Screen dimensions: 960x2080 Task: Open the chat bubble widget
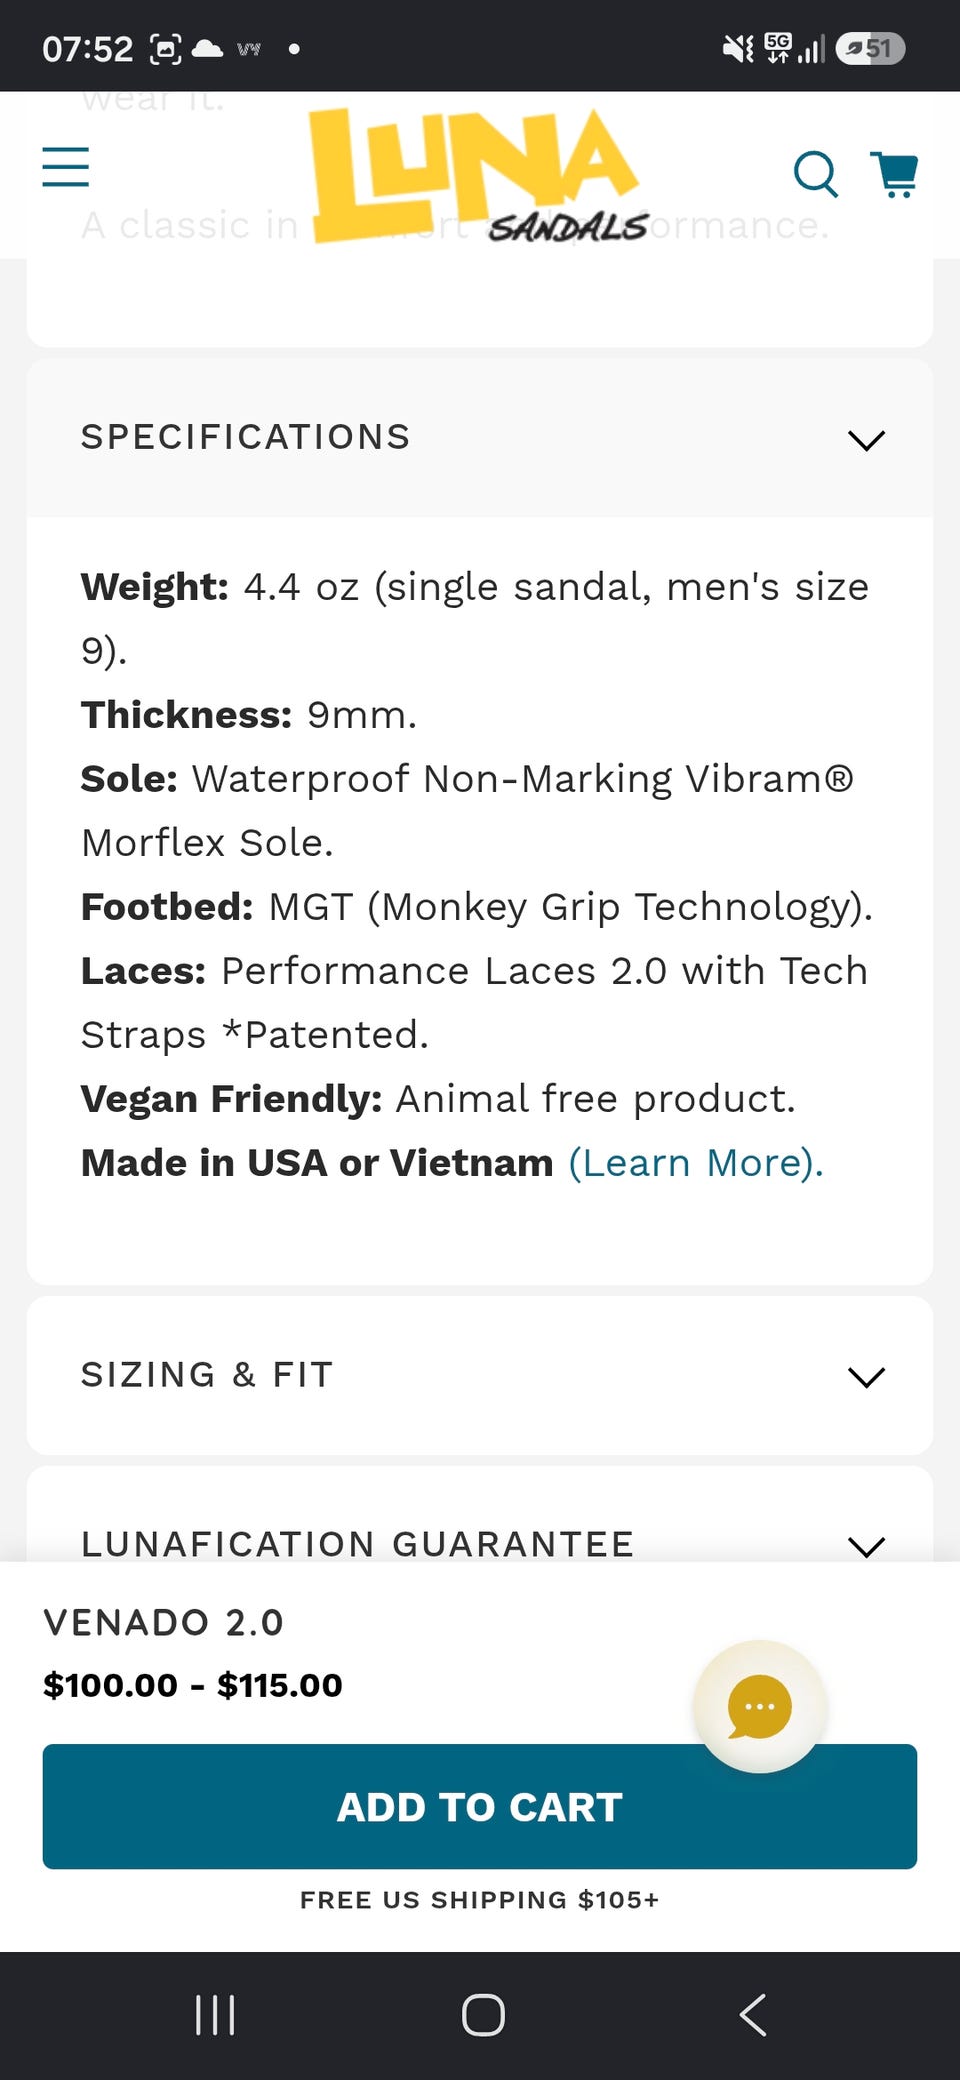pyautogui.click(x=760, y=1706)
